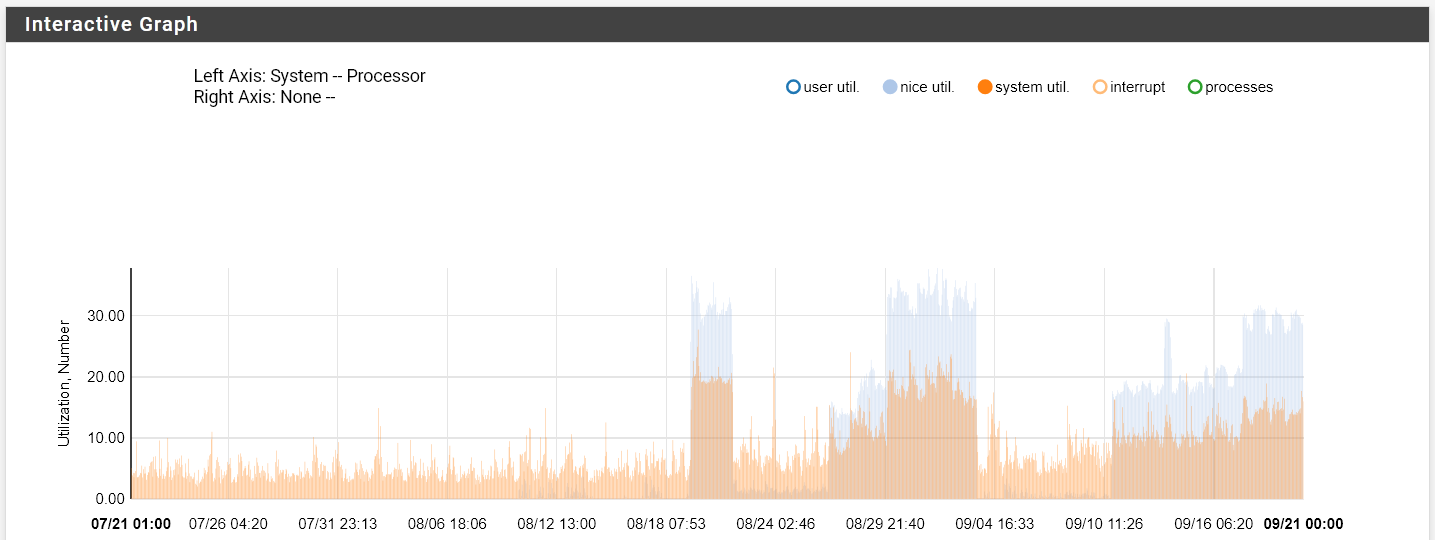Viewport: 1435px width, 540px height.
Task: Click the nice util. legend text
Action: [927, 87]
